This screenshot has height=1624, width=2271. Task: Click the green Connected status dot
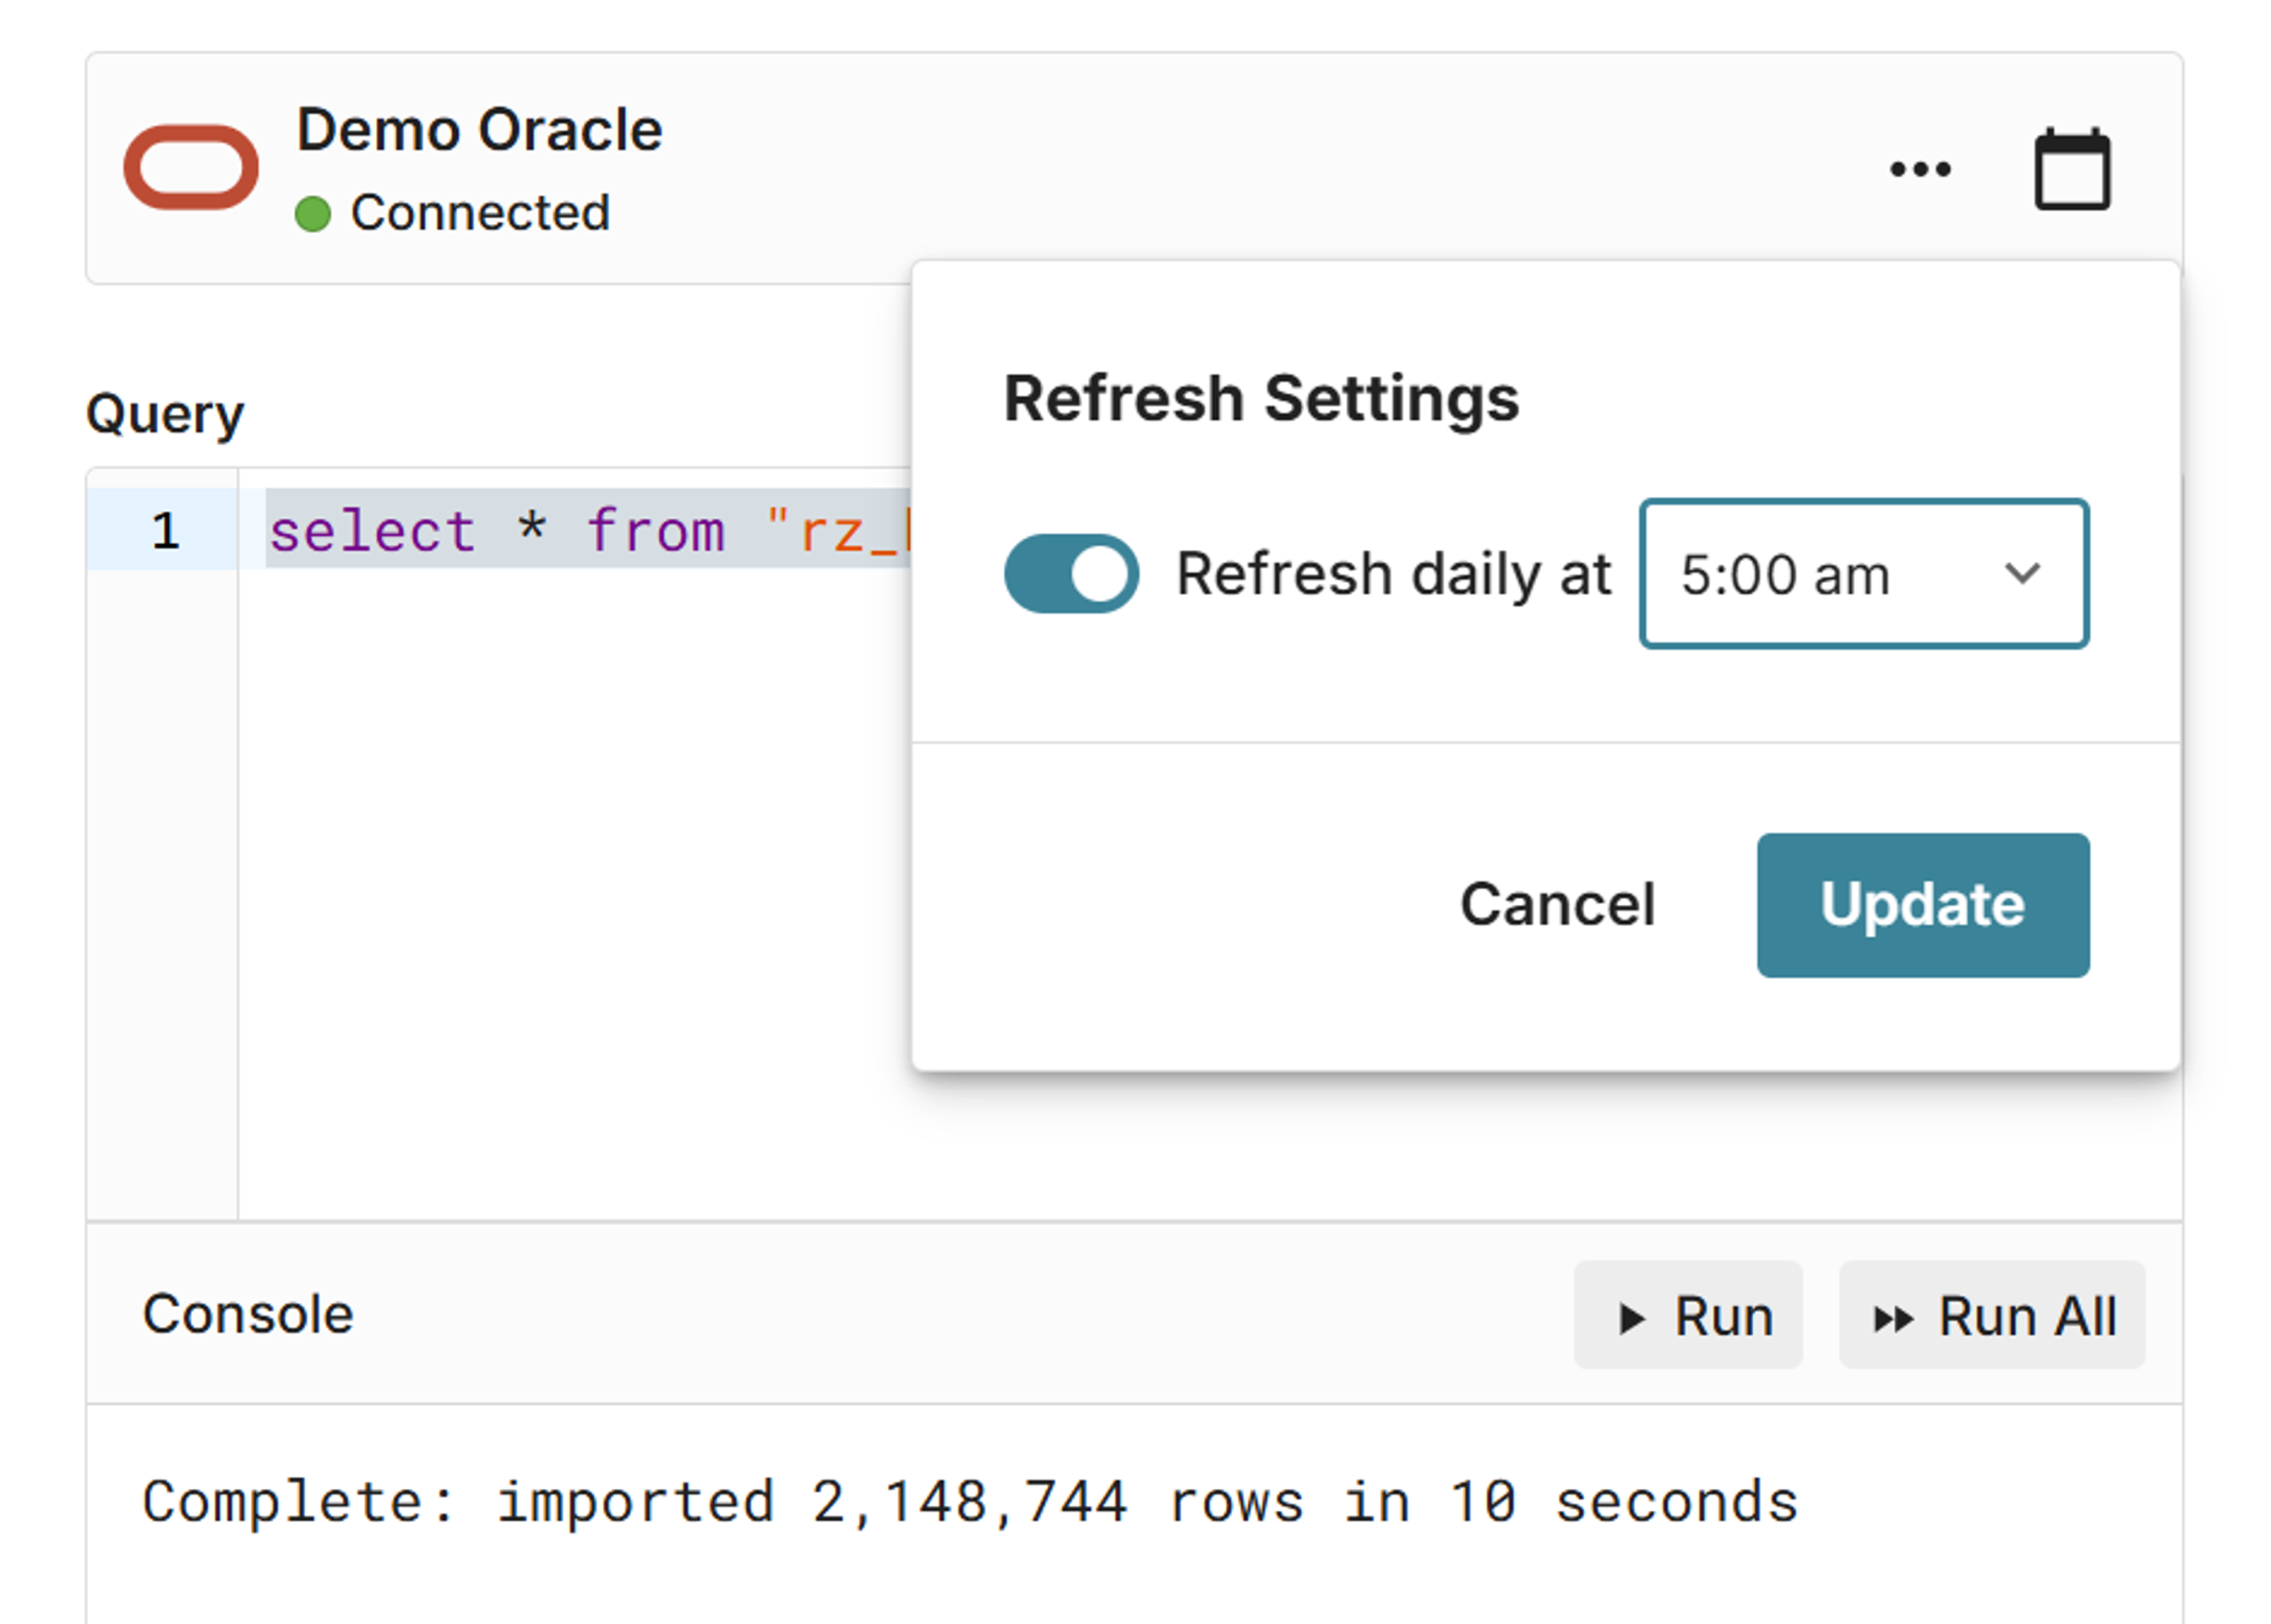click(x=313, y=214)
